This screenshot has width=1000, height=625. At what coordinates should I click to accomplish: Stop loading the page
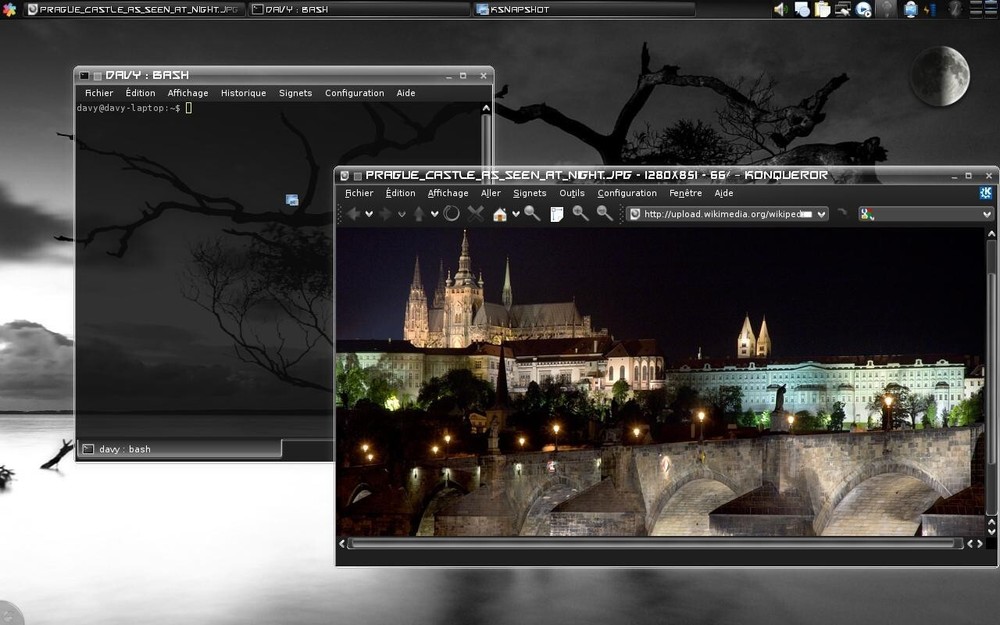pos(474,213)
